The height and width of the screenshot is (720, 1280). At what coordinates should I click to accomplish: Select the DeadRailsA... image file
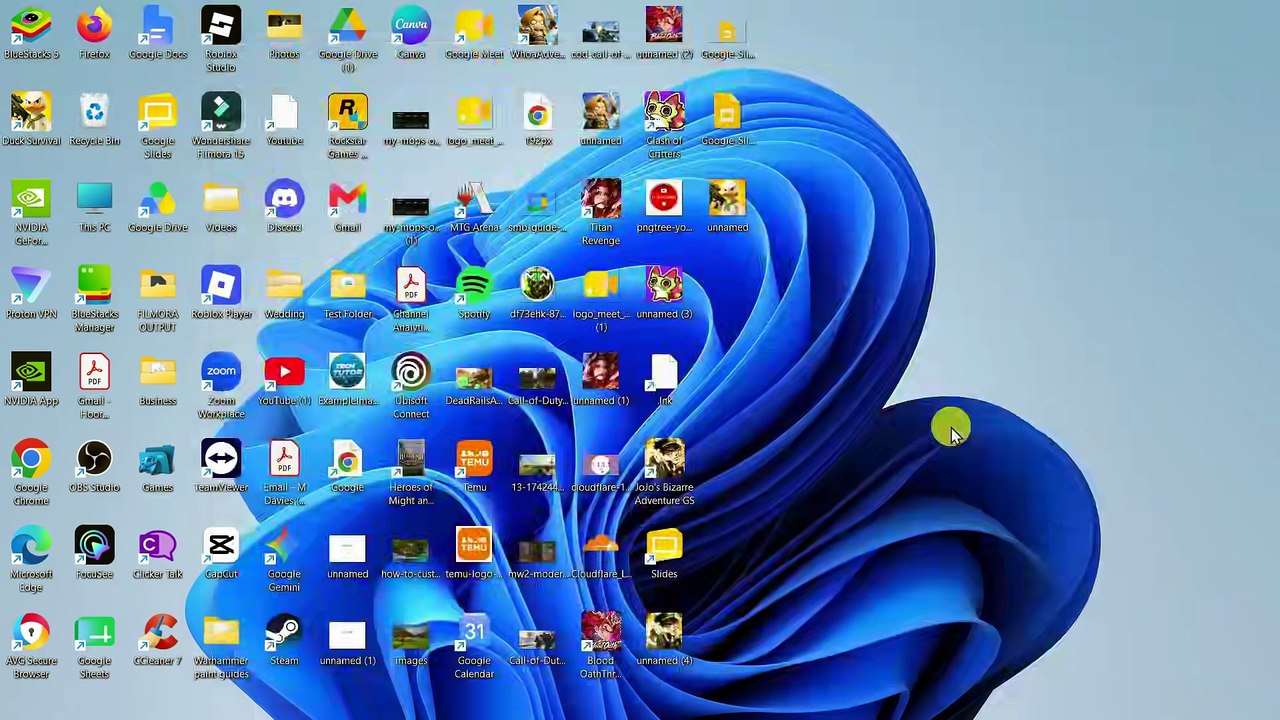(474, 378)
